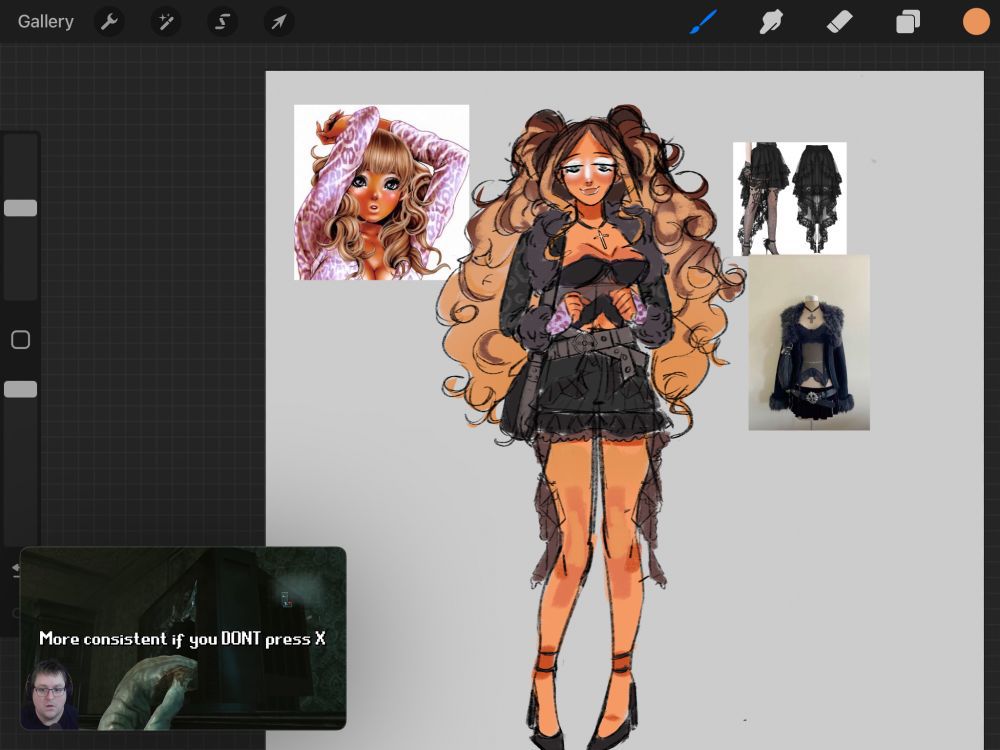Select the Smudge tool
This screenshot has height=750, width=1000.
coord(771,22)
